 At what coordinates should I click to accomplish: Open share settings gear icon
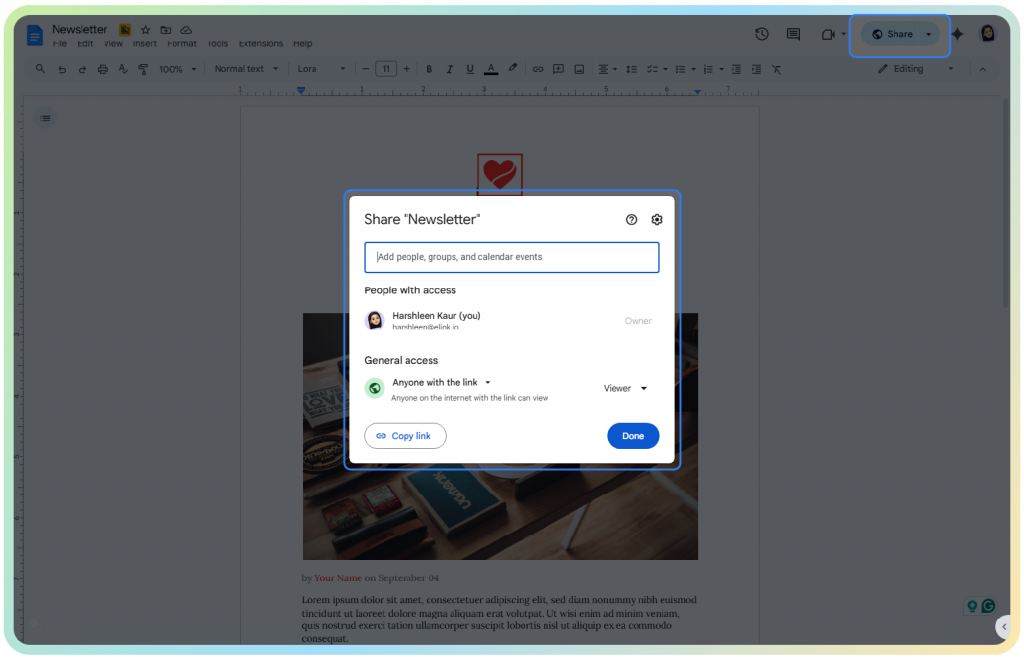pyautogui.click(x=657, y=219)
